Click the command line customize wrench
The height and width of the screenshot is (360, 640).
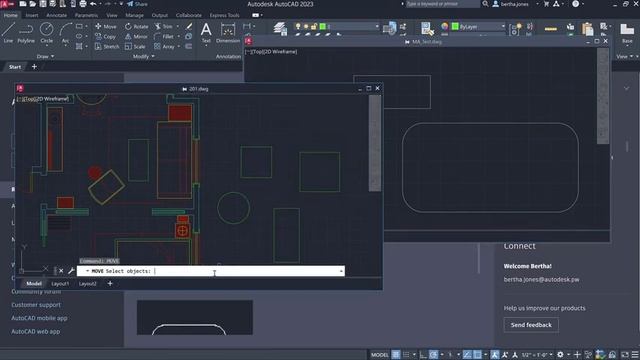coord(71,271)
